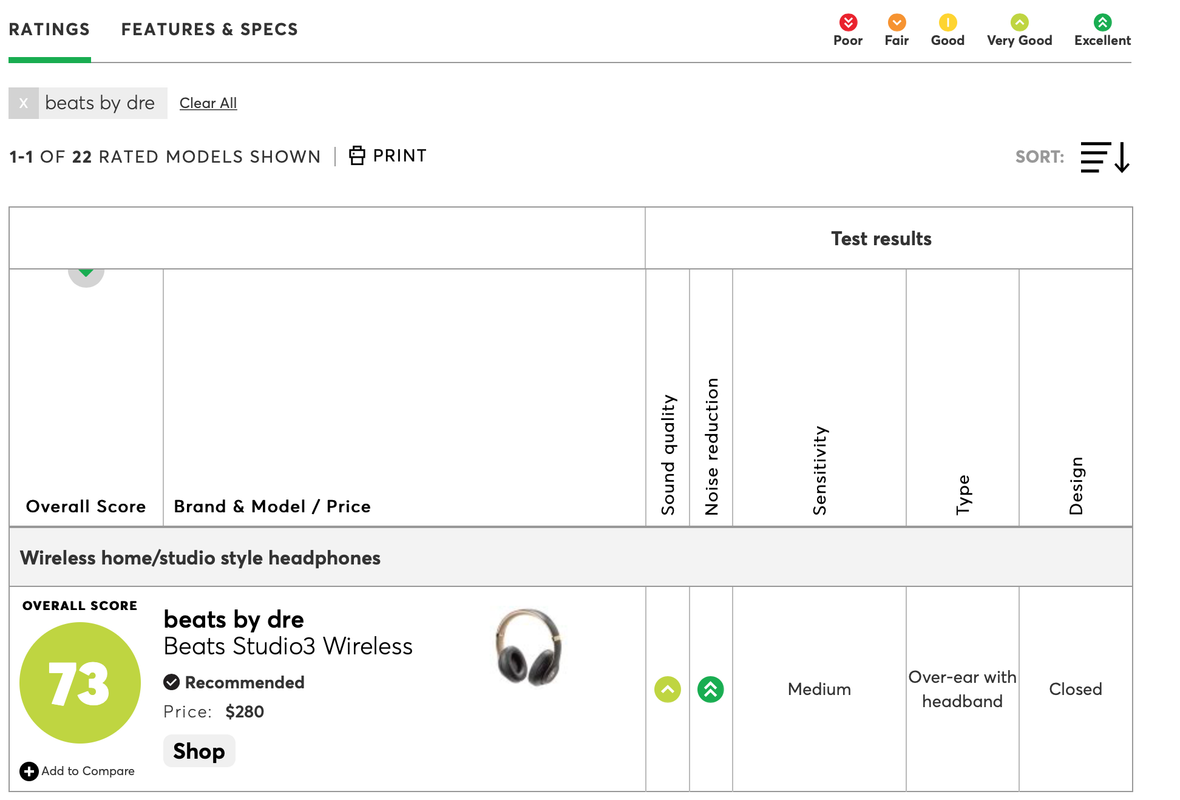This screenshot has height=800, width=1180.
Task: Click the PRINT text label
Action: (x=400, y=156)
